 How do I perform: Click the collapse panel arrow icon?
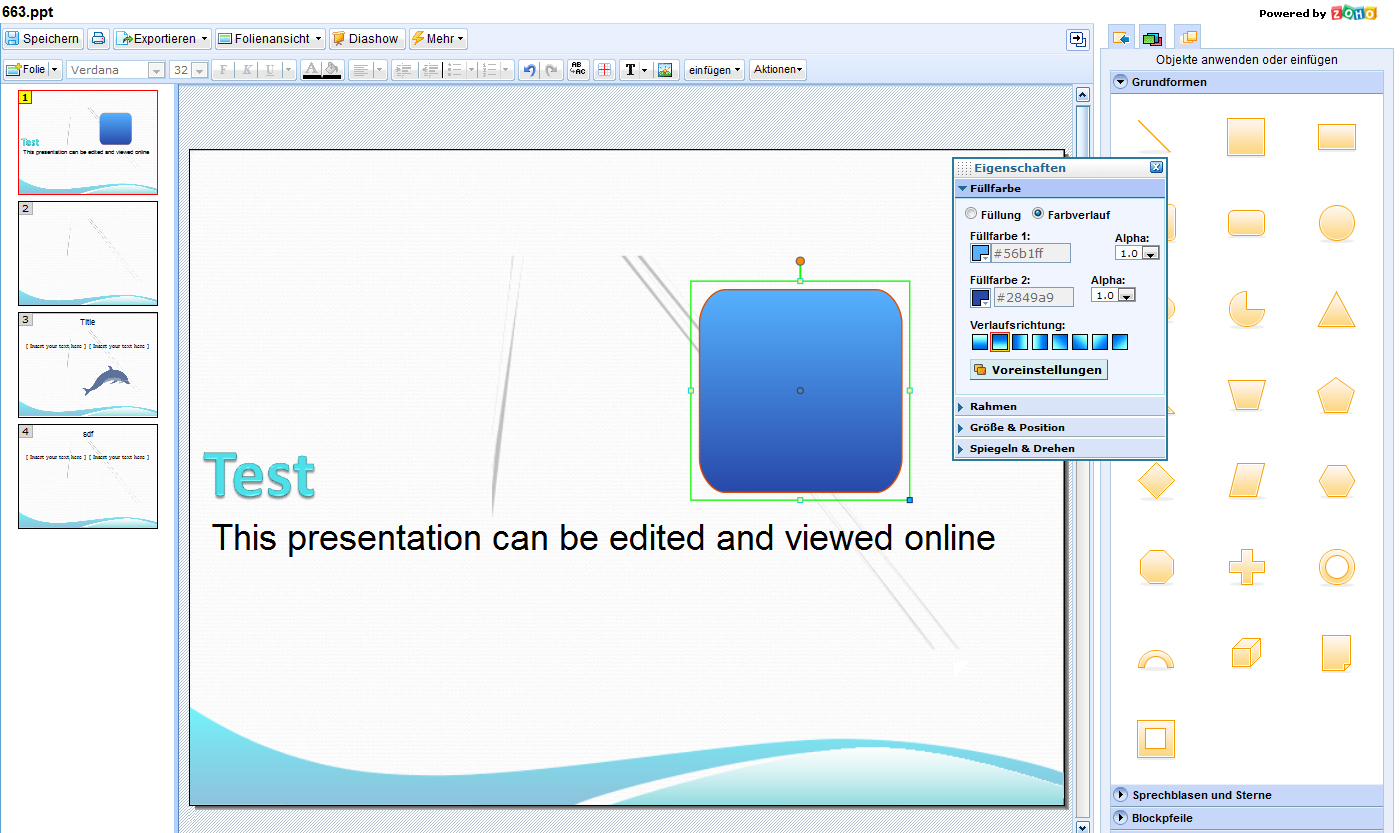[x=1077, y=39]
